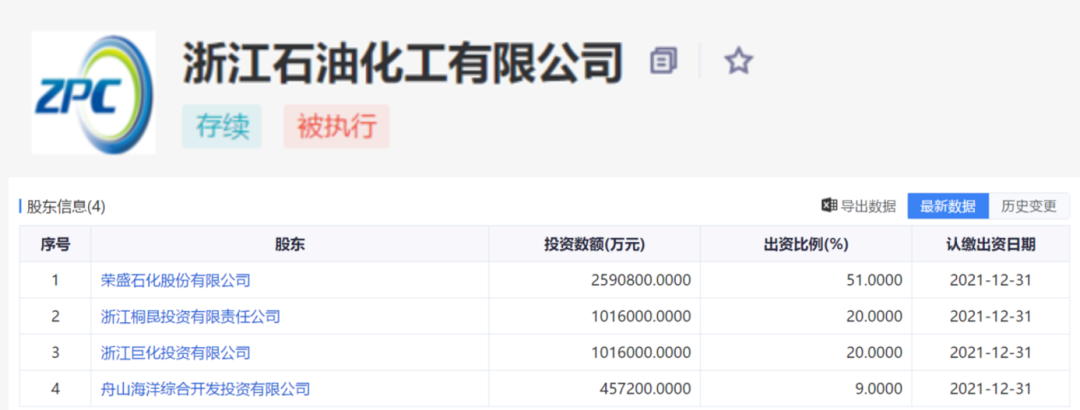The image size is (1080, 410).
Task: Click the 存续 status tag
Action: click(x=222, y=127)
